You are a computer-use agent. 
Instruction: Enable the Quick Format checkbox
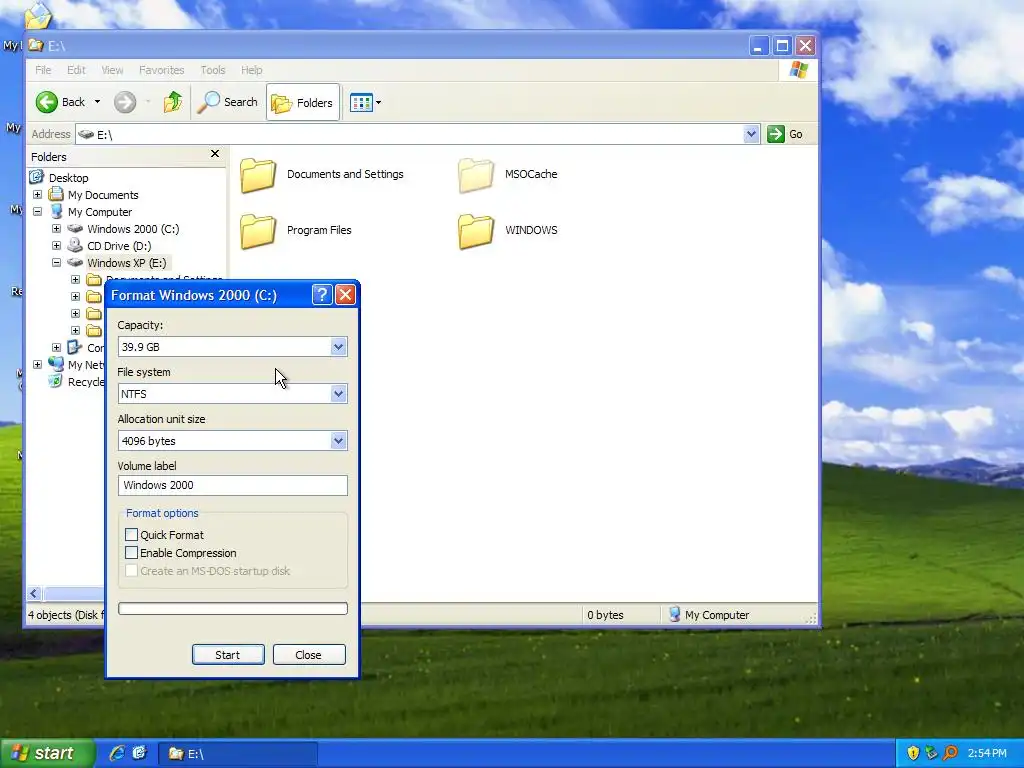pyautogui.click(x=131, y=535)
